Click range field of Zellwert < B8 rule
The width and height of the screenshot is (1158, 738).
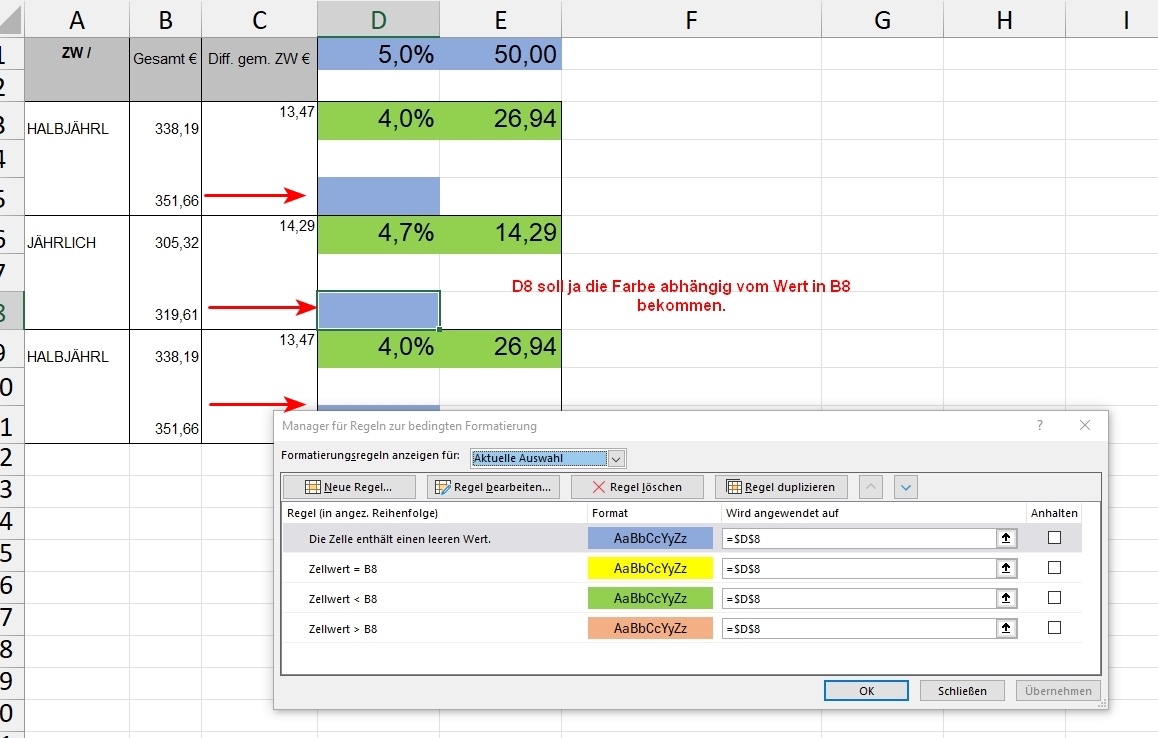point(859,598)
